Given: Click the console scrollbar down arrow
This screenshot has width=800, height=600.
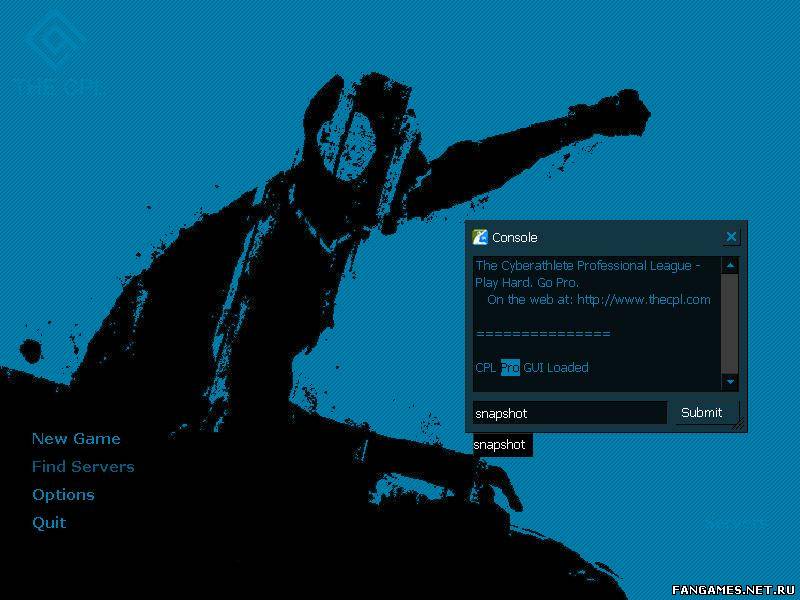Looking at the screenshot, I should pos(730,382).
